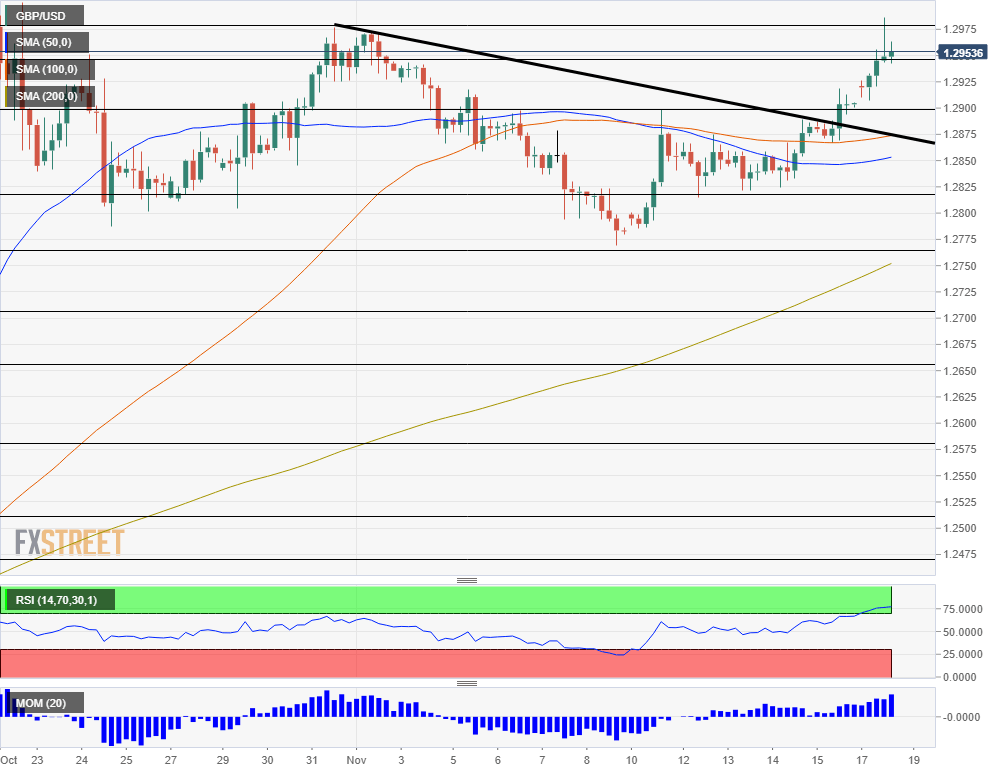Click date 25 on time axis
Image resolution: width=1006 pixels, height=773 pixels.
[x=126, y=760]
